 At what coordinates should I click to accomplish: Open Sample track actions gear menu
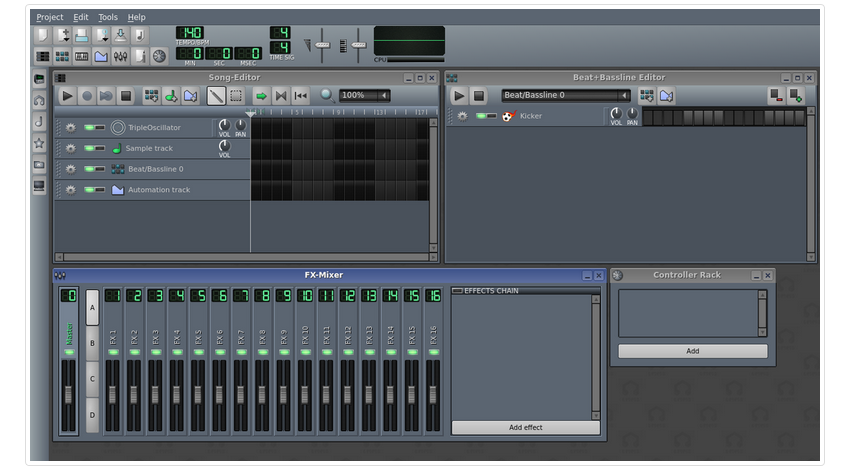pos(71,148)
